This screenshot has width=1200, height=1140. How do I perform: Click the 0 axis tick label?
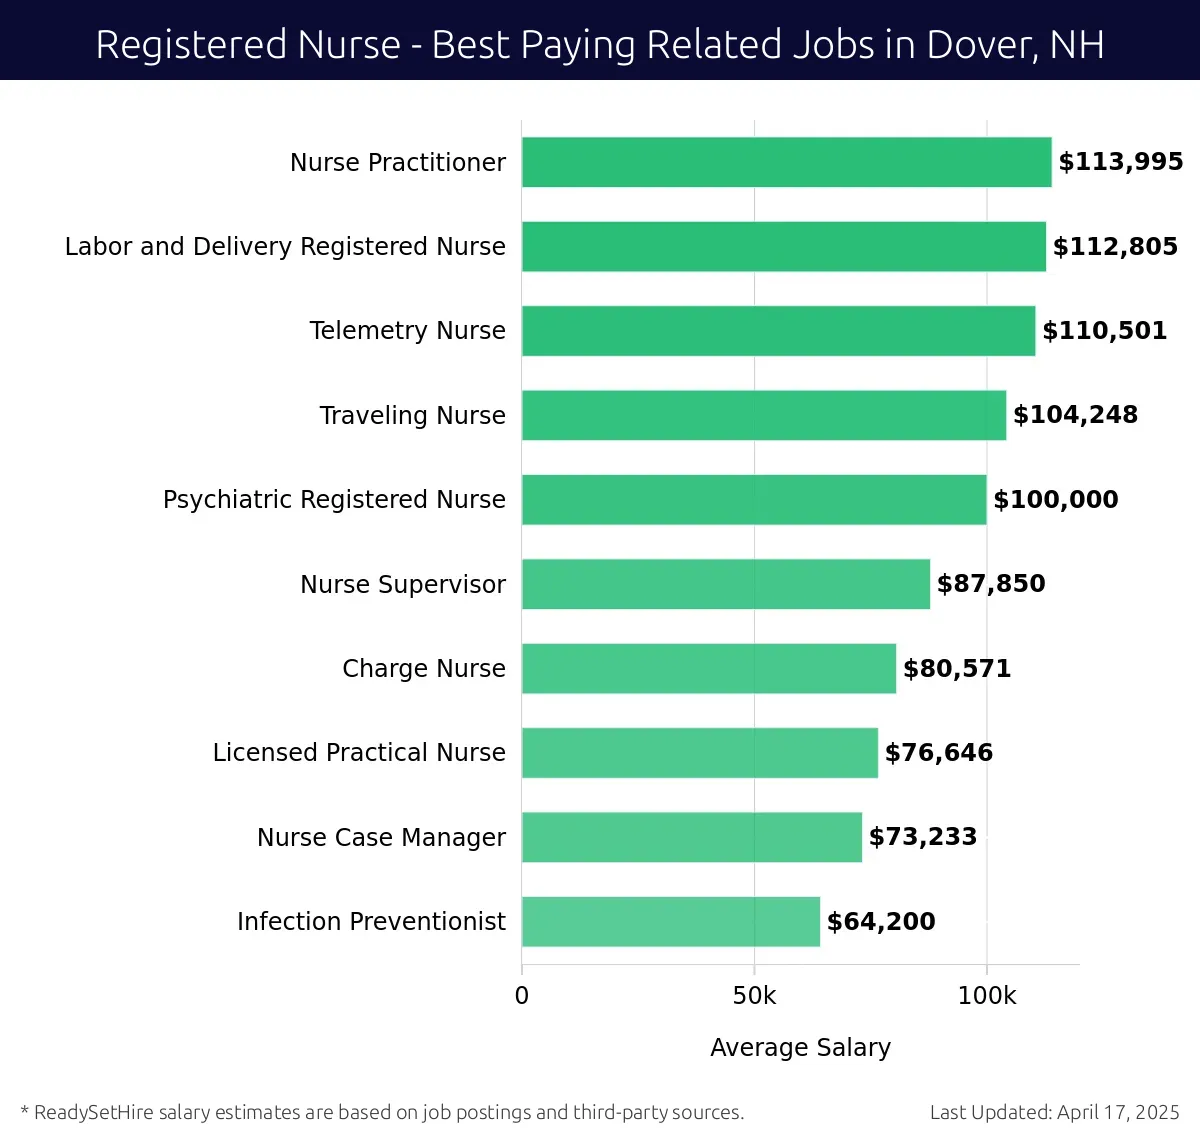[522, 996]
